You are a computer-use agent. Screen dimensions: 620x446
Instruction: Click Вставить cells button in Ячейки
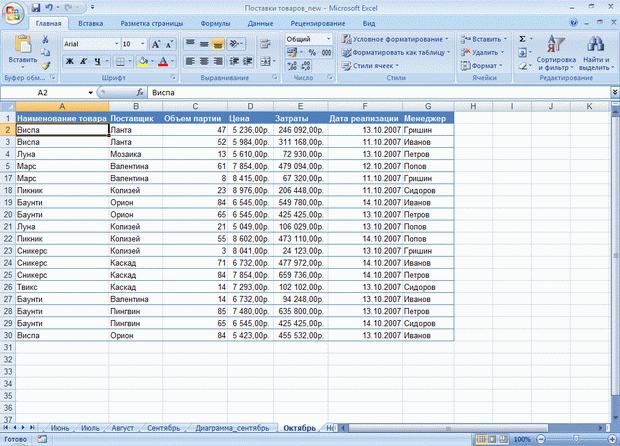point(484,39)
